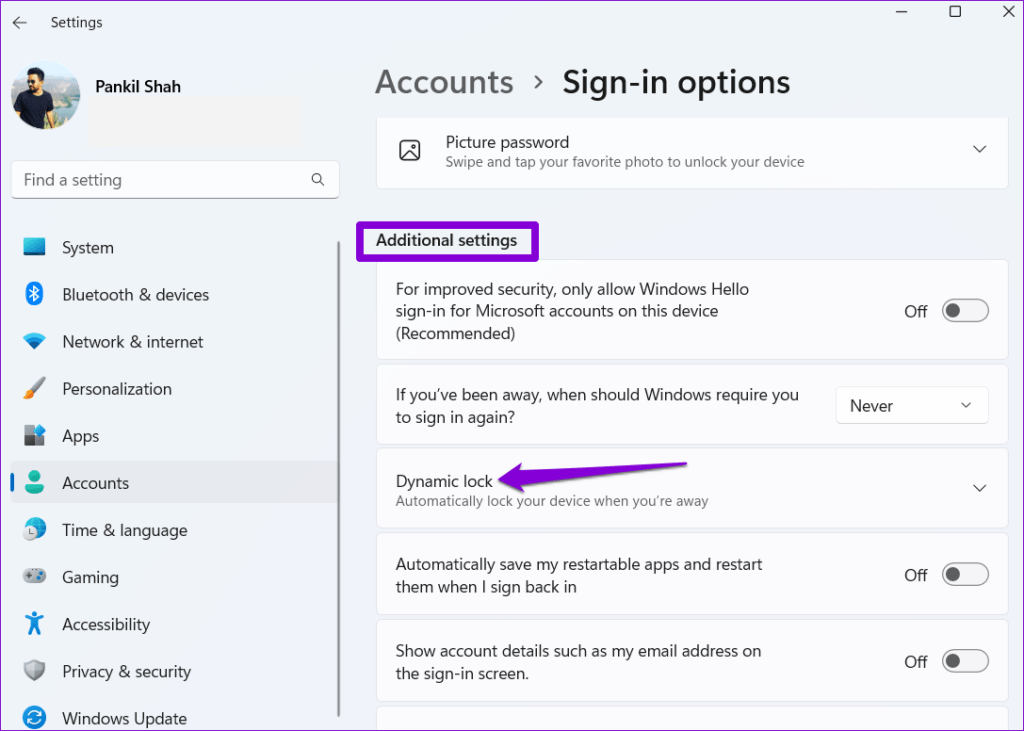Select Accounts in the breadcrumb
Viewport: 1024px width, 731px height.
point(443,82)
